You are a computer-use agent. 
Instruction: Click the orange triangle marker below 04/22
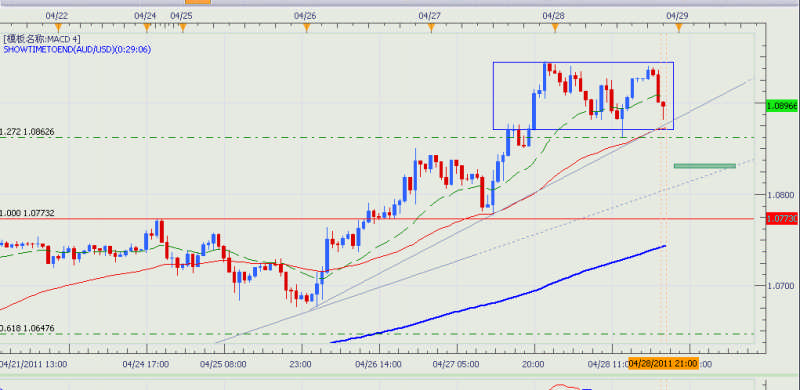tap(58, 27)
